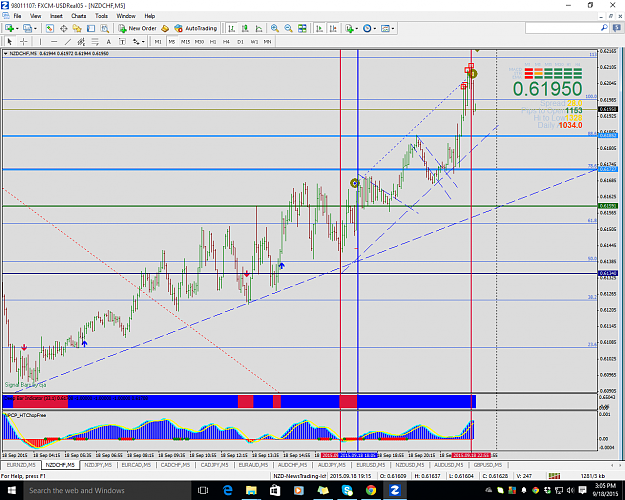Expand the Templates dropdown arrow
The width and height of the screenshot is (625, 500).
[393, 29]
